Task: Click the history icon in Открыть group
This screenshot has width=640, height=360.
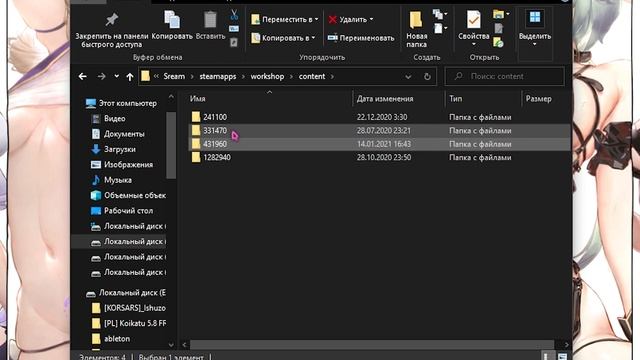Action: tap(498, 42)
